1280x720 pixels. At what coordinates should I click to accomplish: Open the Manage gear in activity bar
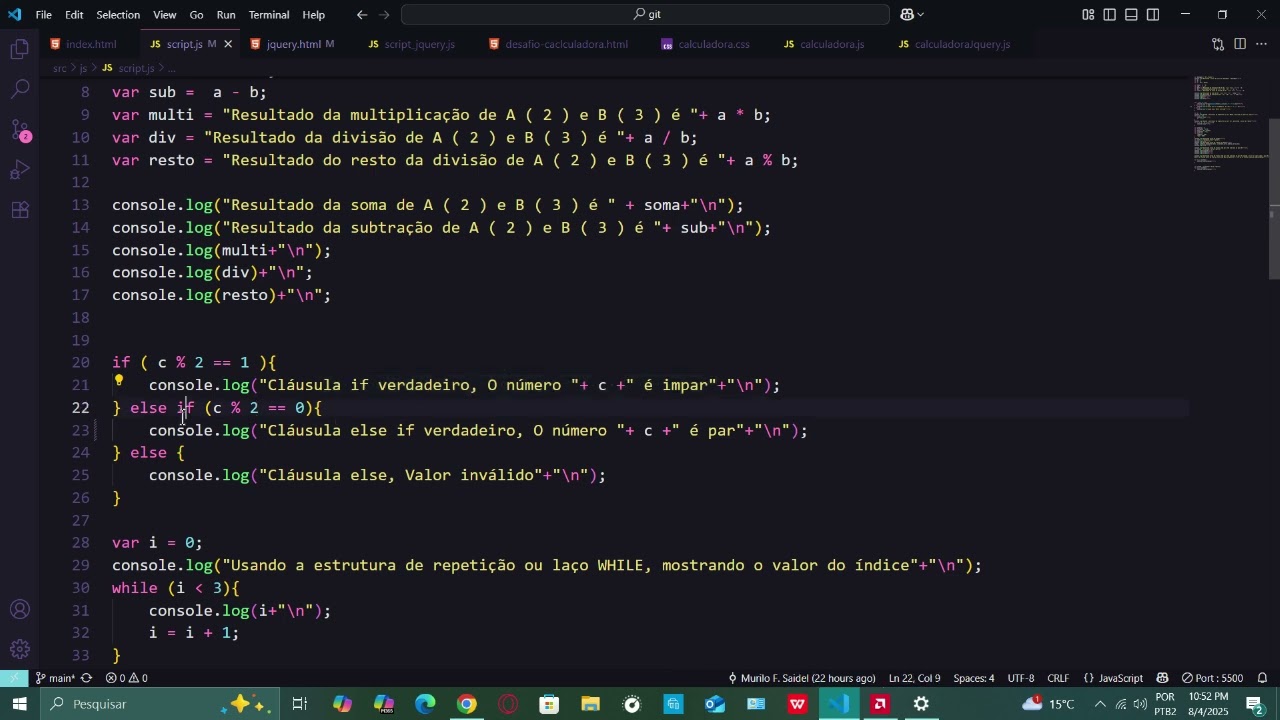click(19, 650)
